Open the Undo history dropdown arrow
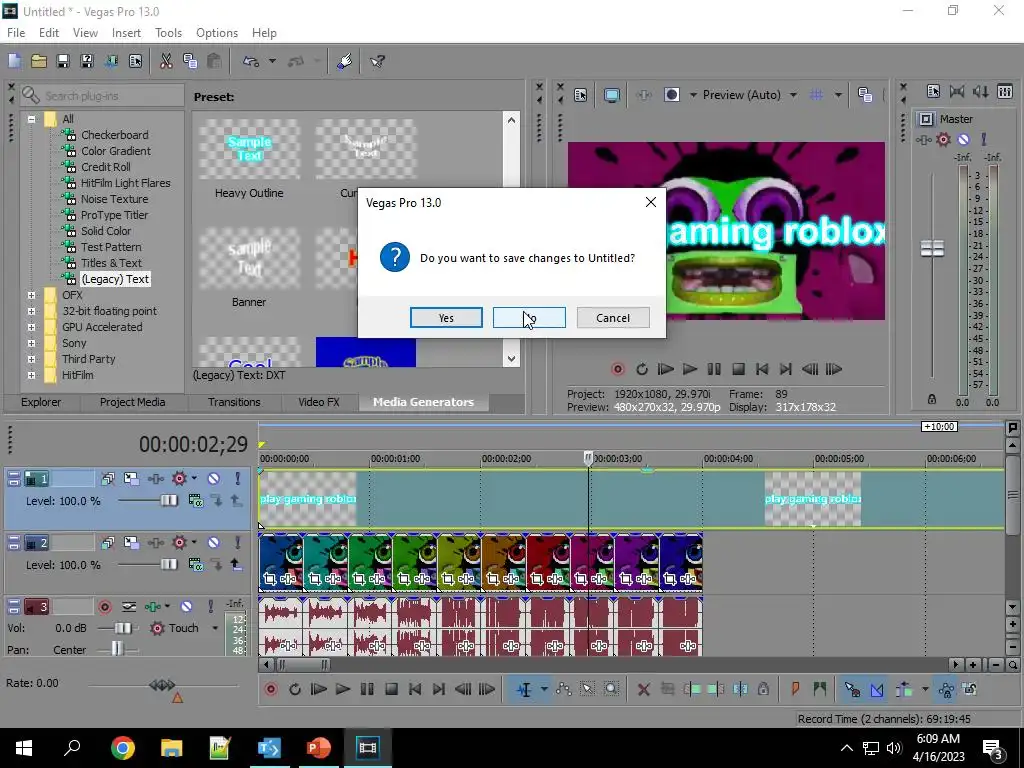The width and height of the screenshot is (1024, 768). [272, 61]
